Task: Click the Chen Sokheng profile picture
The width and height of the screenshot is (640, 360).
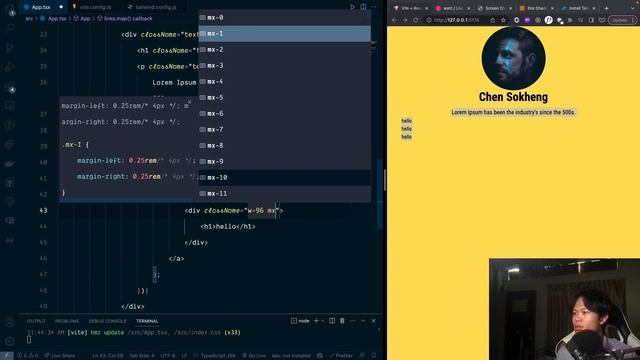Action: [513, 58]
